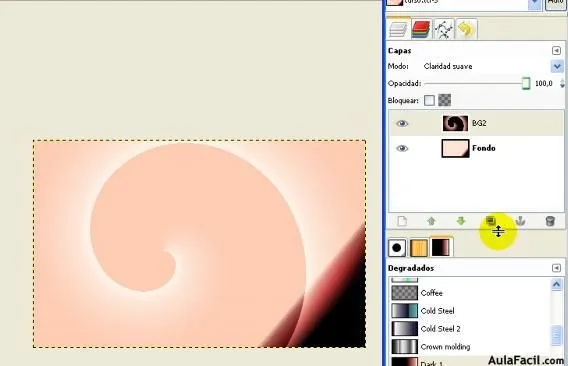Click the Opacidad value stepper

click(x=562, y=83)
